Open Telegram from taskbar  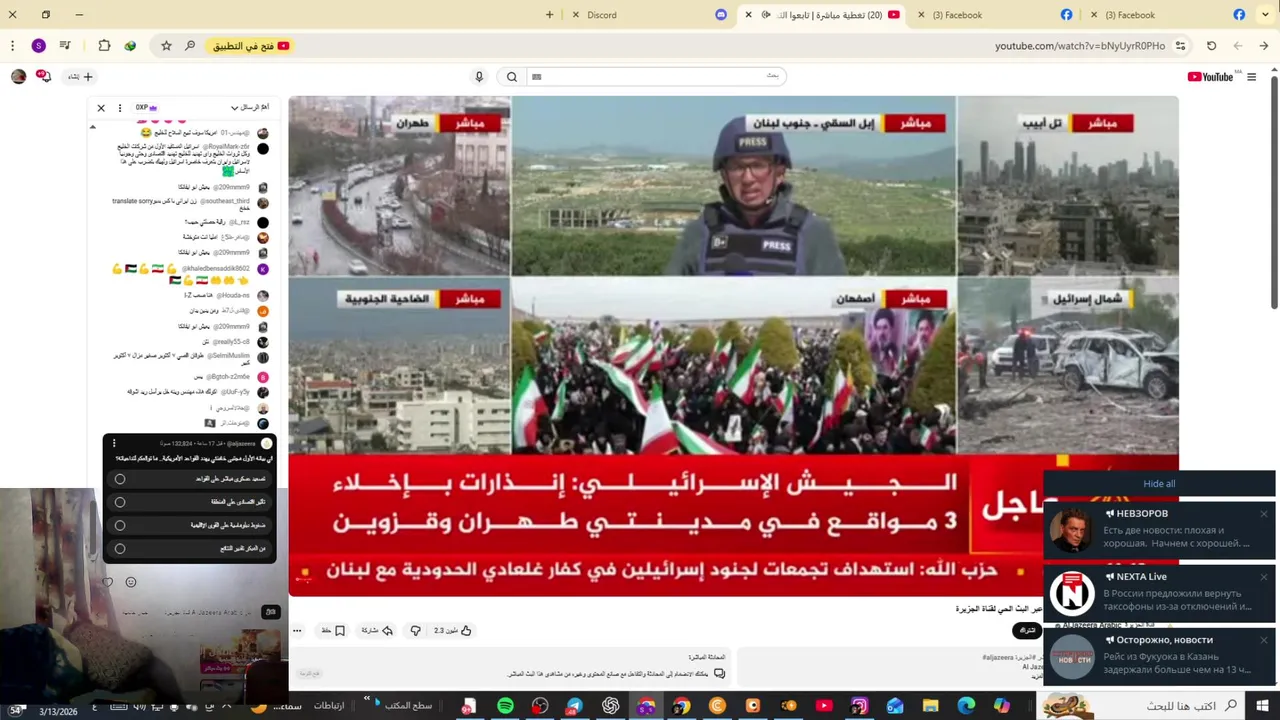pos(574,706)
